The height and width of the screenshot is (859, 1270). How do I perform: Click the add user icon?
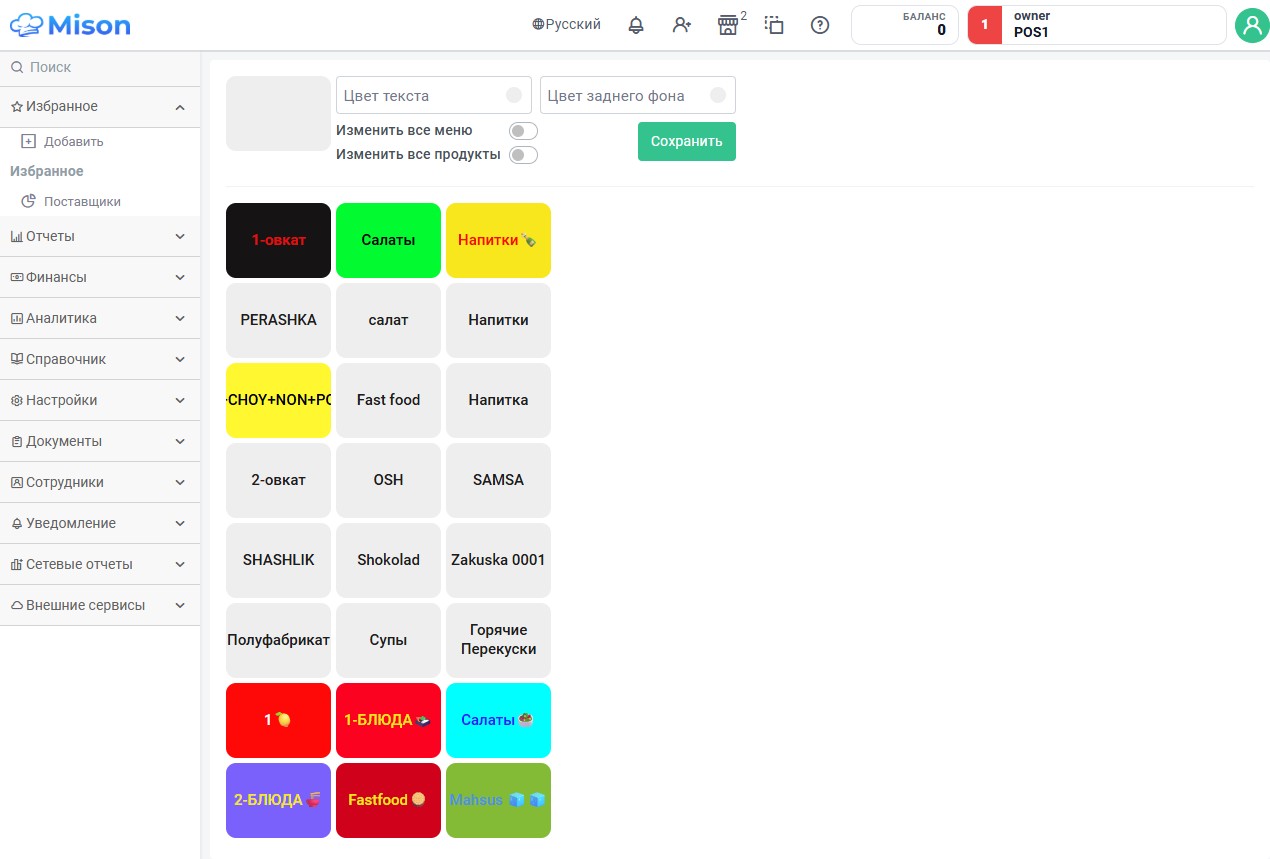tap(682, 25)
